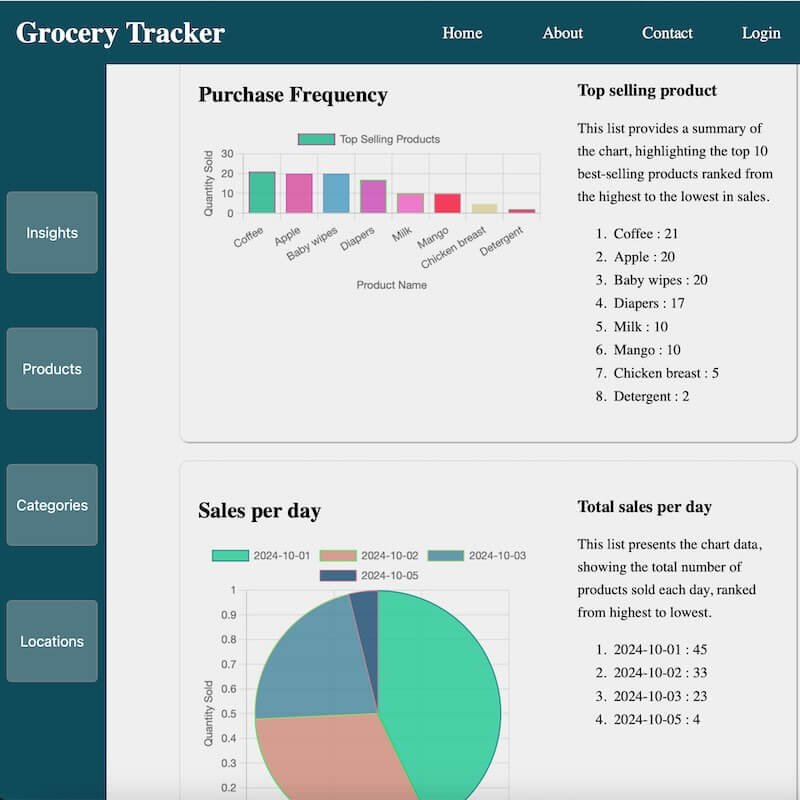Select the '2024-10-02 : 33' list entry
This screenshot has height=800, width=800.
click(660, 672)
